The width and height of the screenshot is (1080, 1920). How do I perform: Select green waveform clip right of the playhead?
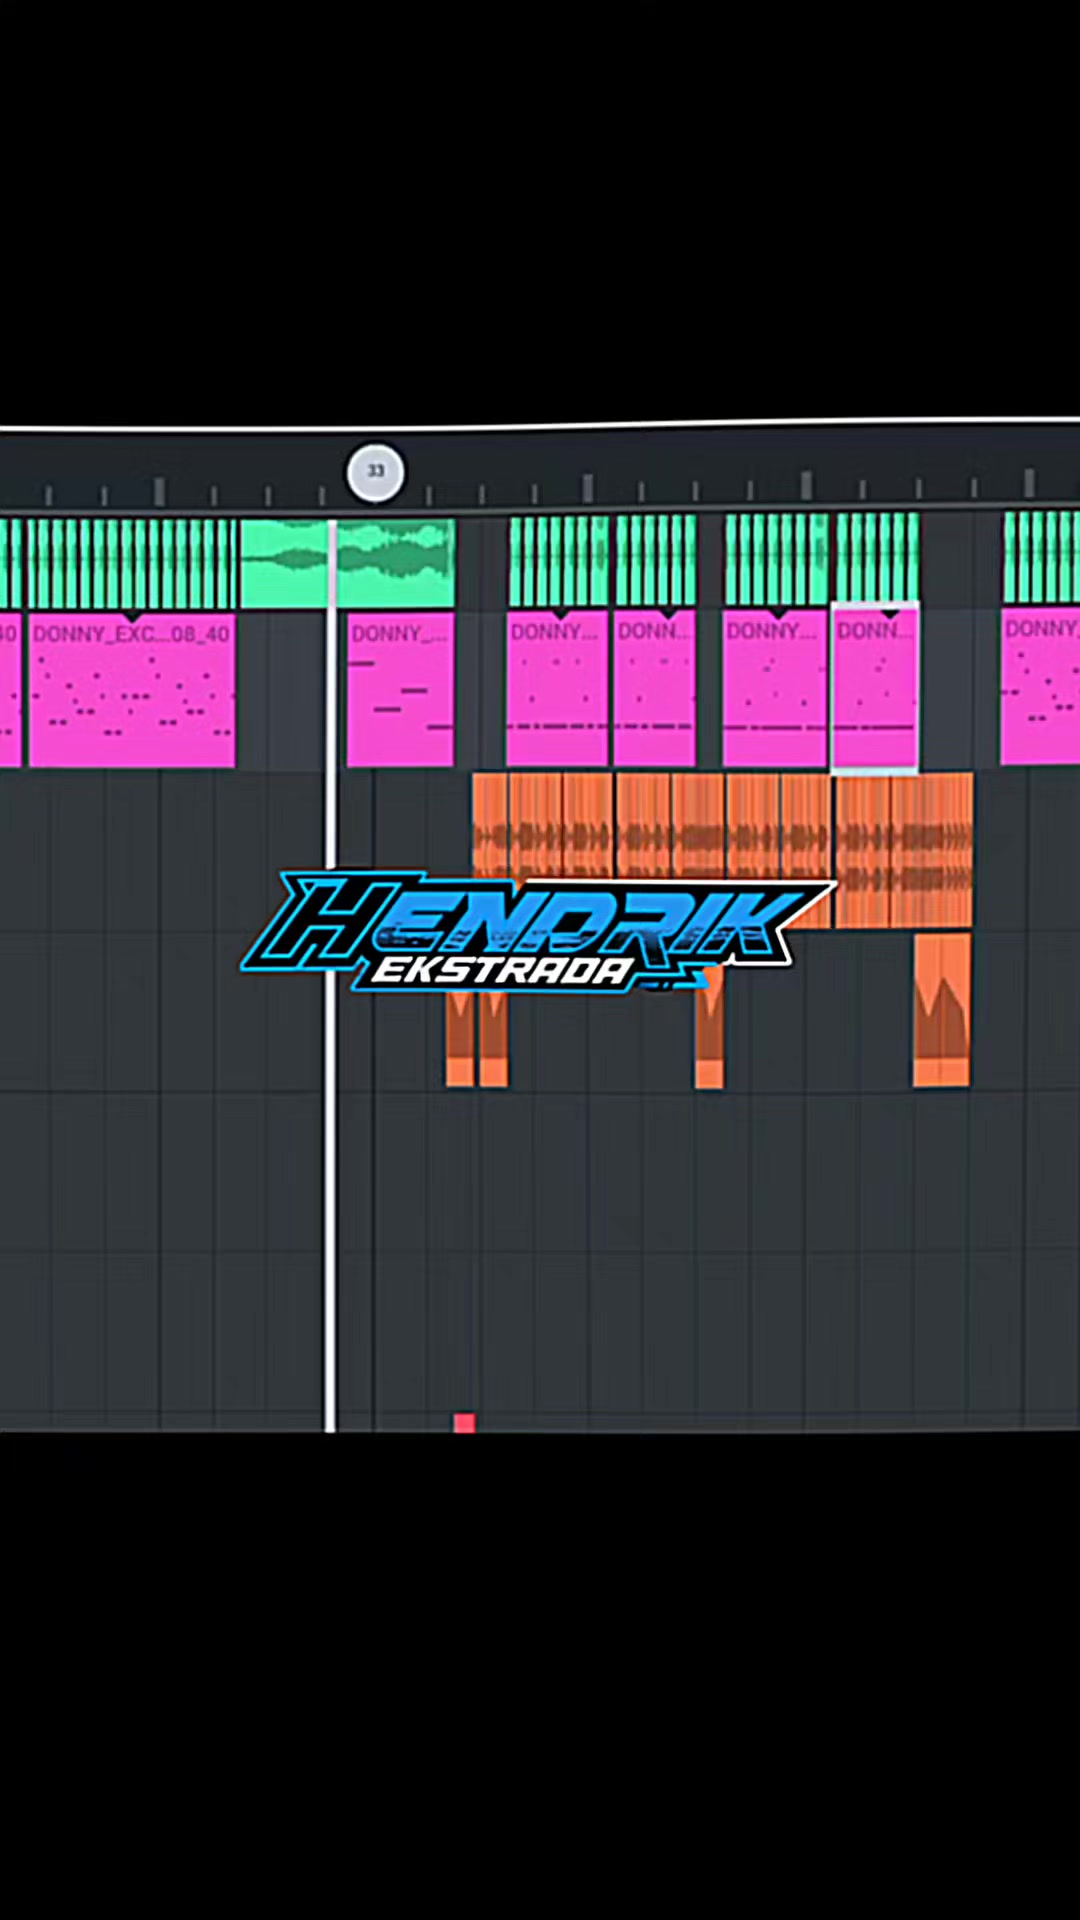396,563
